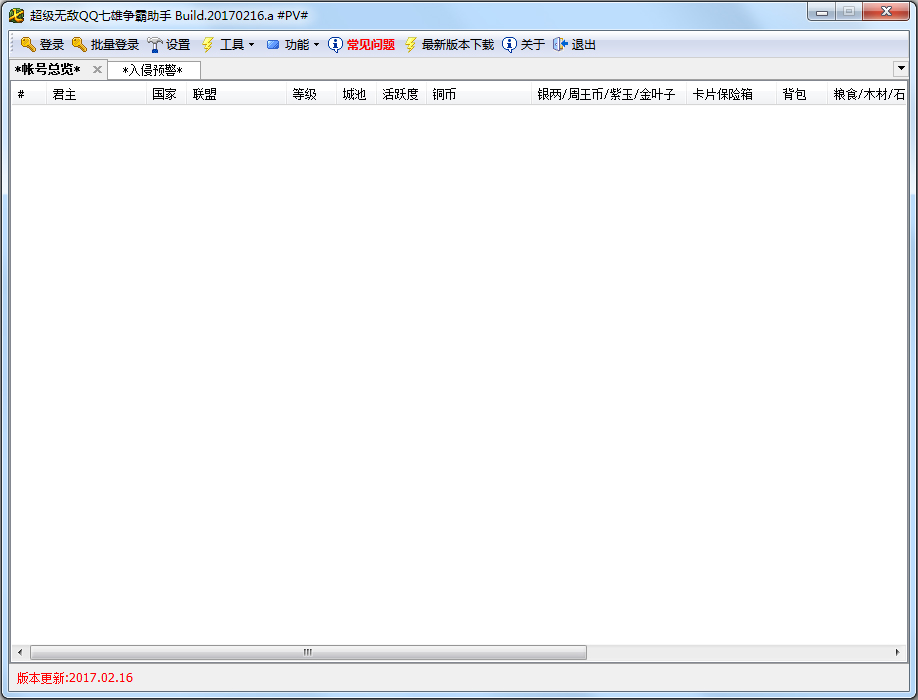Click the blue folder icon for 功能
The height and width of the screenshot is (700, 918).
coord(272,44)
